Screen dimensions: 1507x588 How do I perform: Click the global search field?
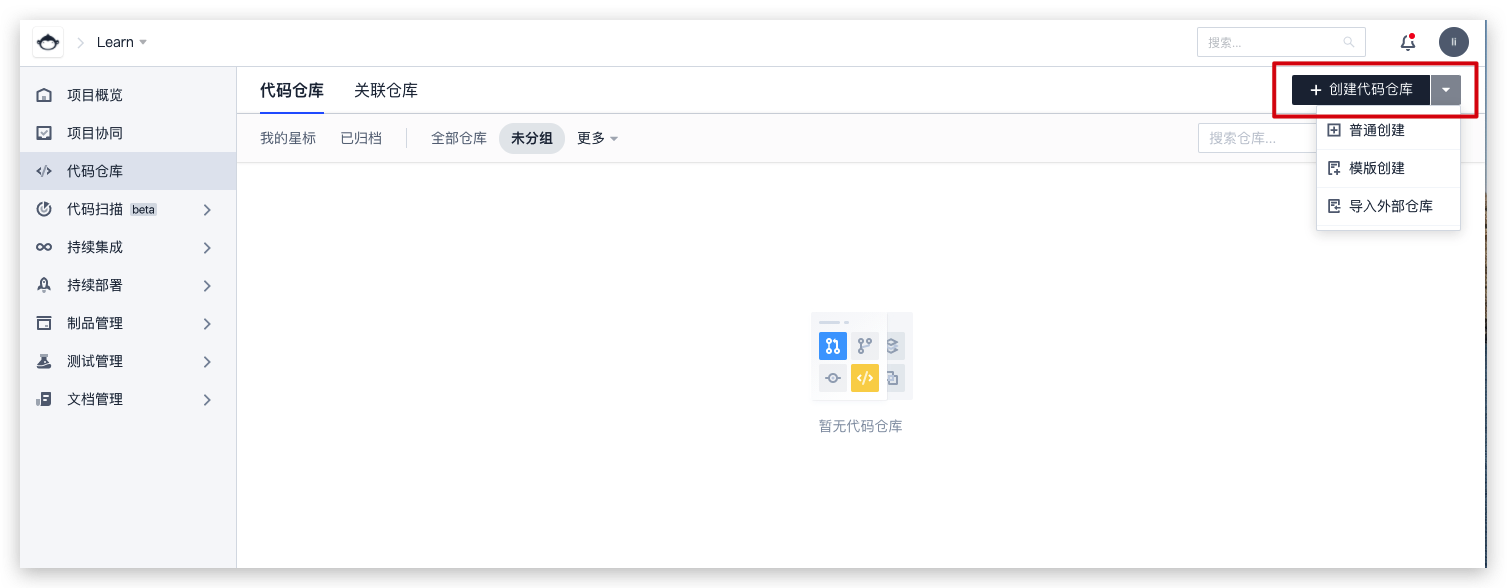tap(1281, 42)
